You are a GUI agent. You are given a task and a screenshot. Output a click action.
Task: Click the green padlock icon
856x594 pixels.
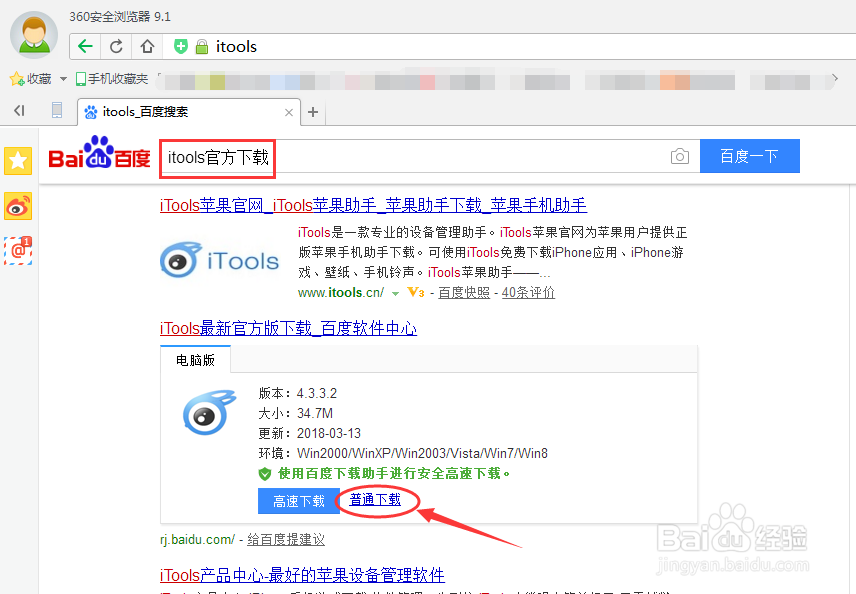(202, 46)
